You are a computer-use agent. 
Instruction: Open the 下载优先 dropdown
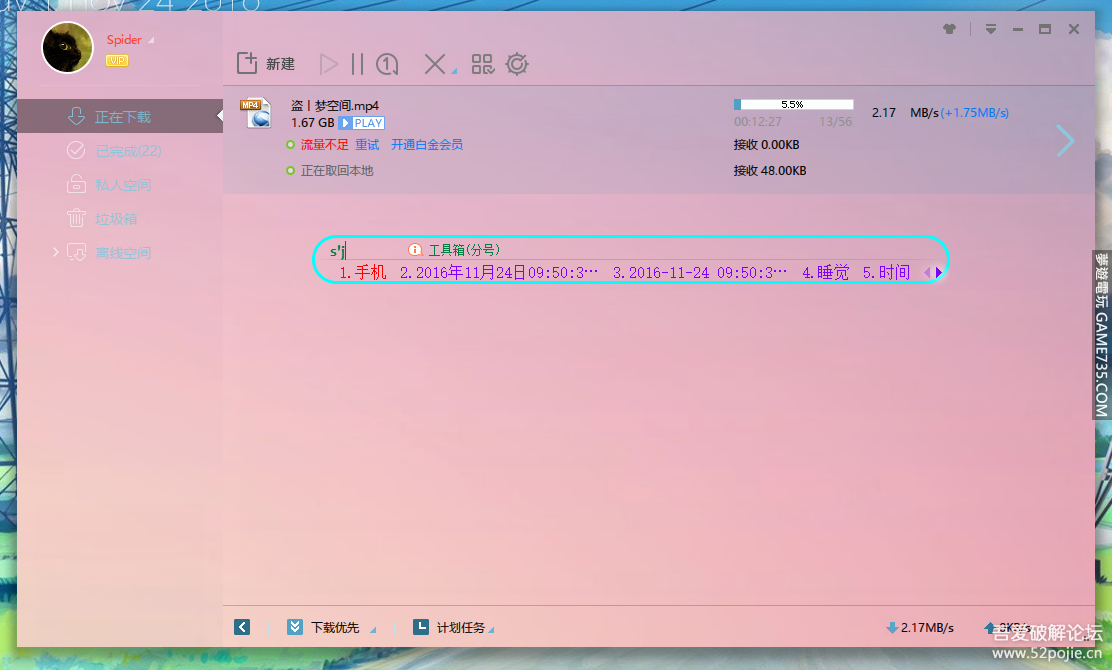tap(373, 630)
